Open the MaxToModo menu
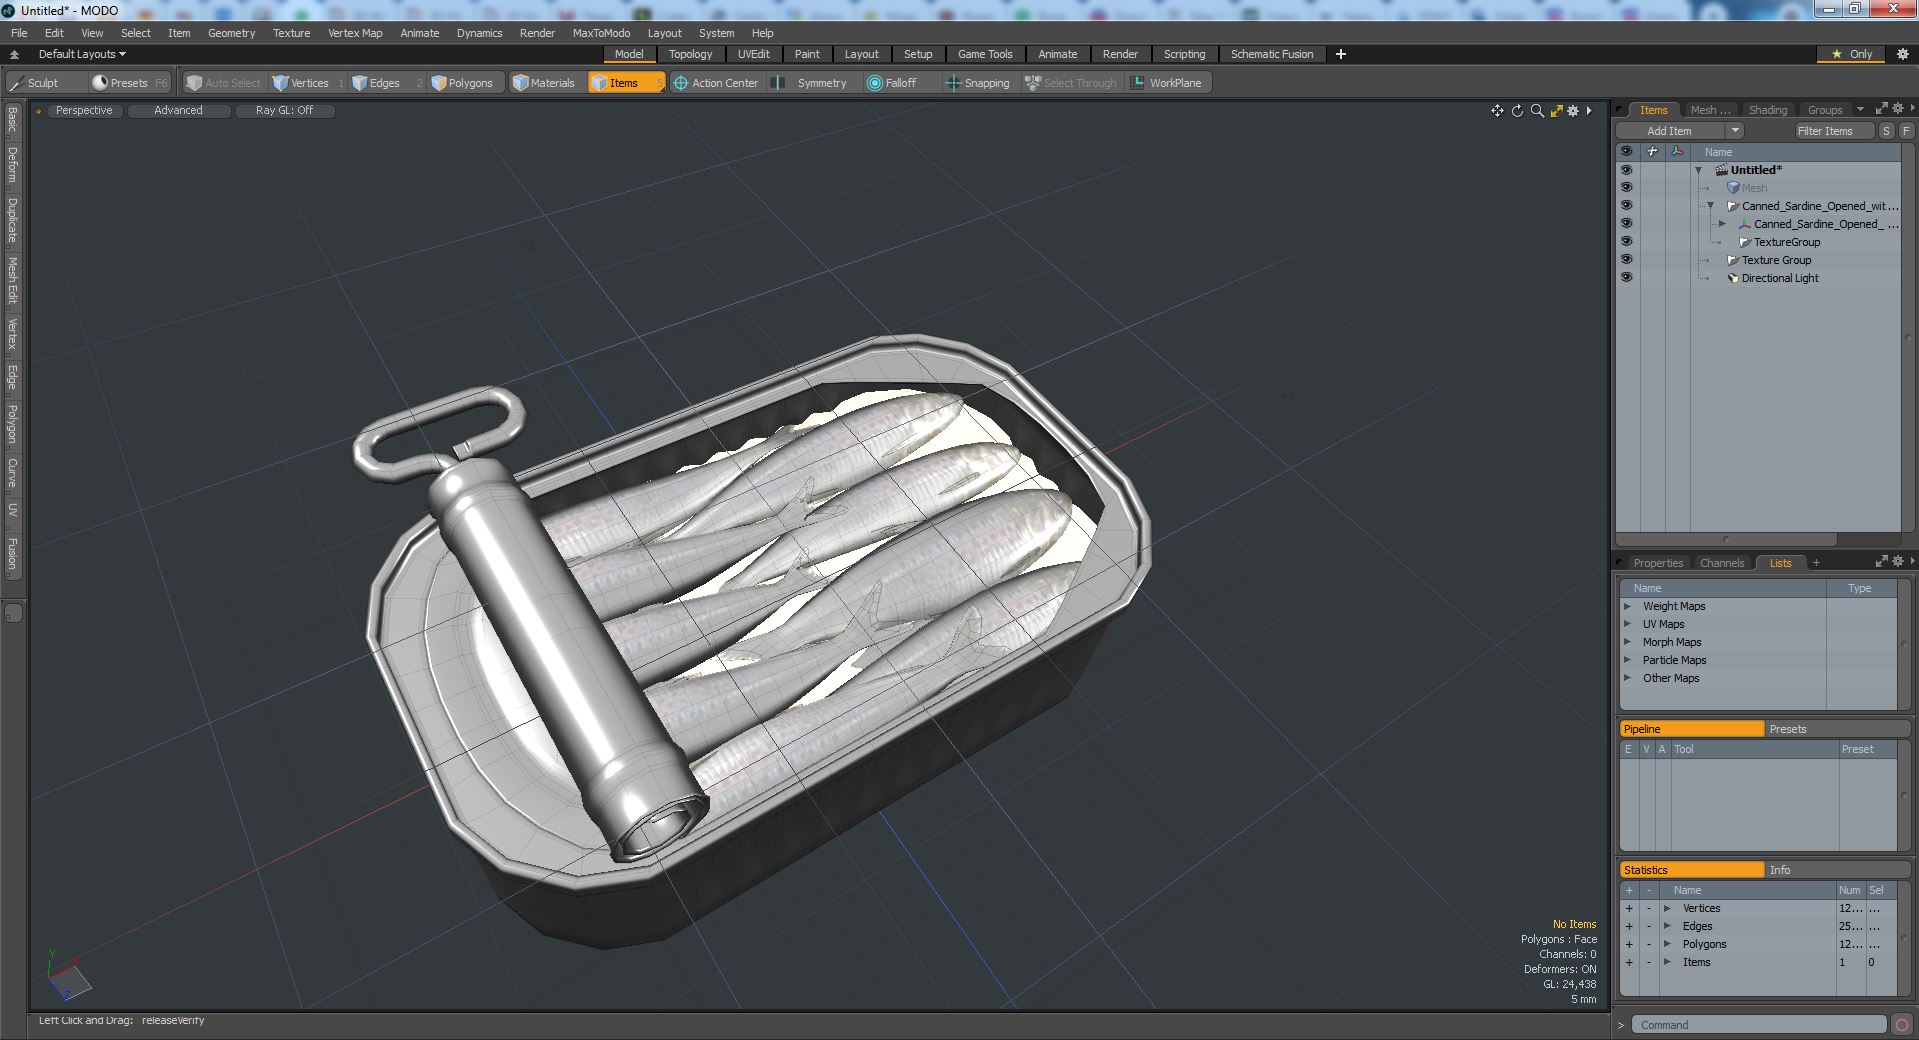The width and height of the screenshot is (1919, 1040). pos(601,33)
